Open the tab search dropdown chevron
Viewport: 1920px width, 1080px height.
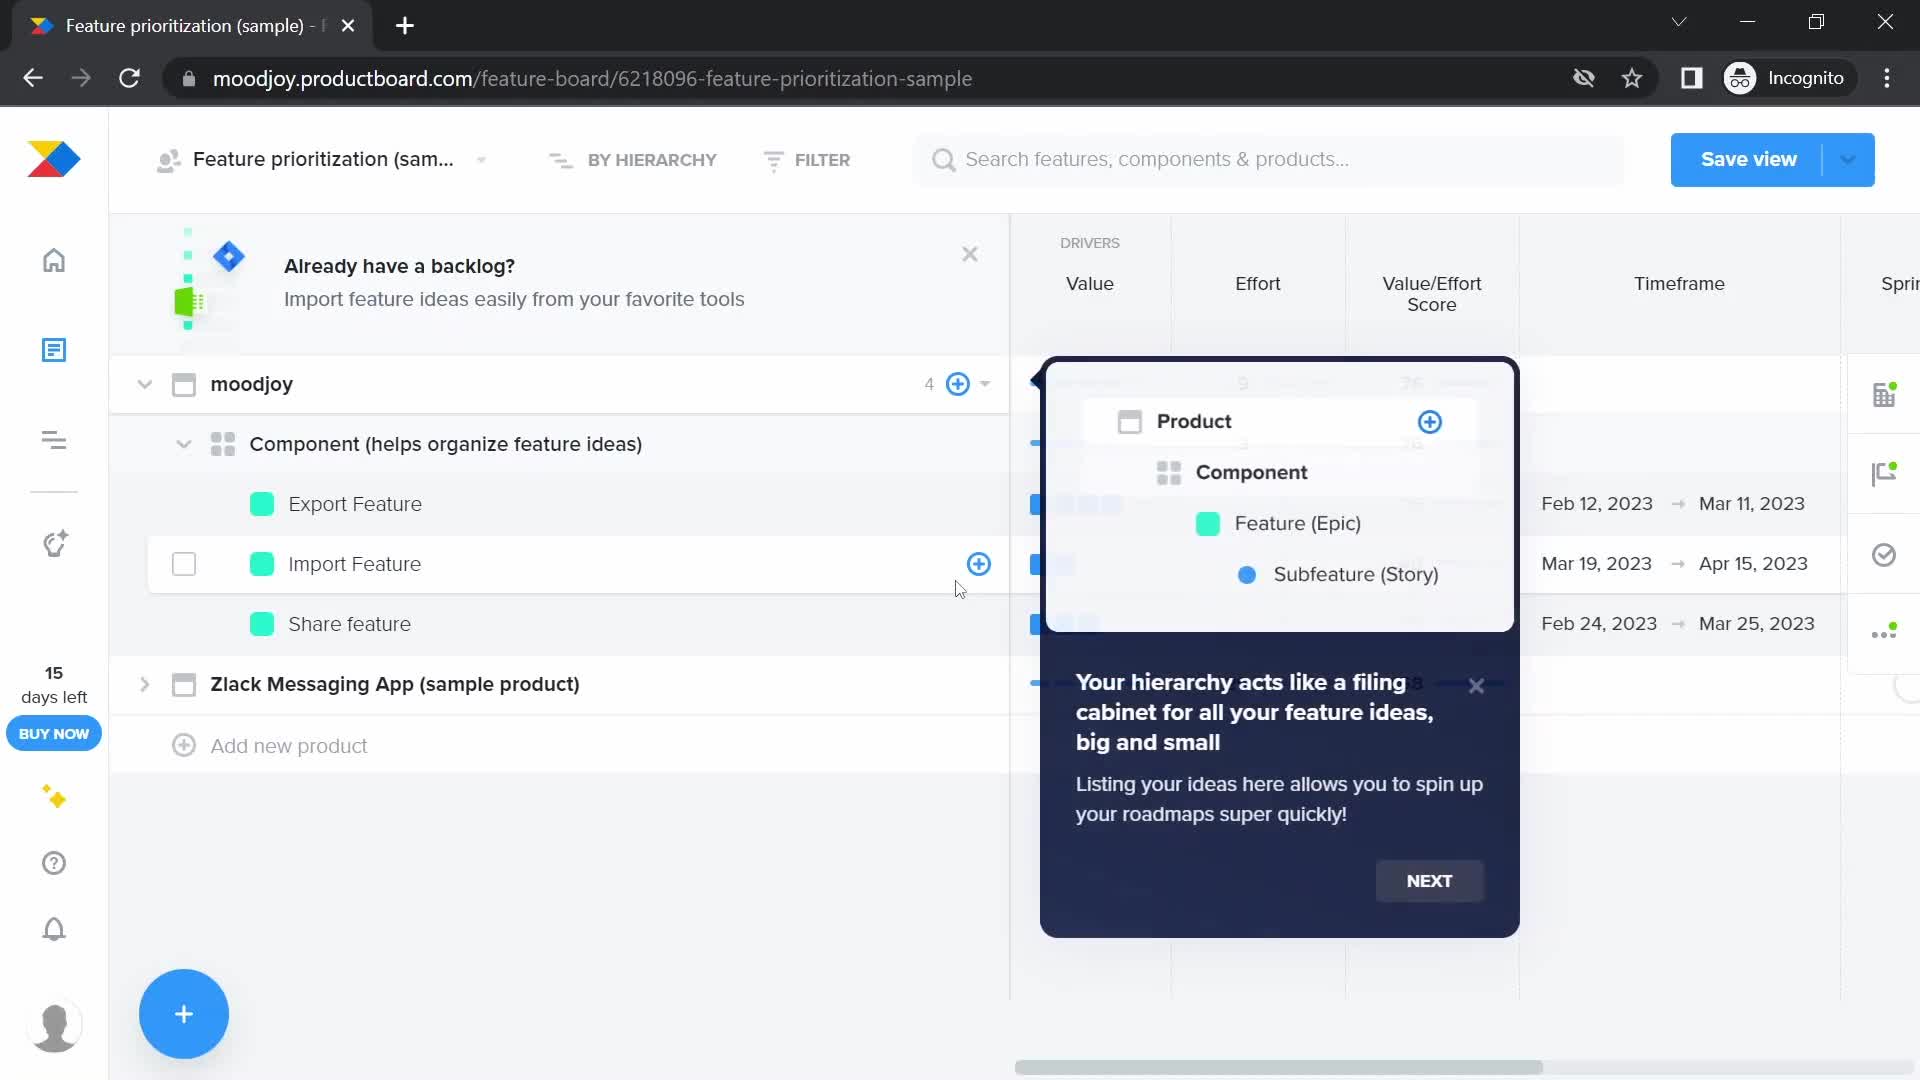1679,22
